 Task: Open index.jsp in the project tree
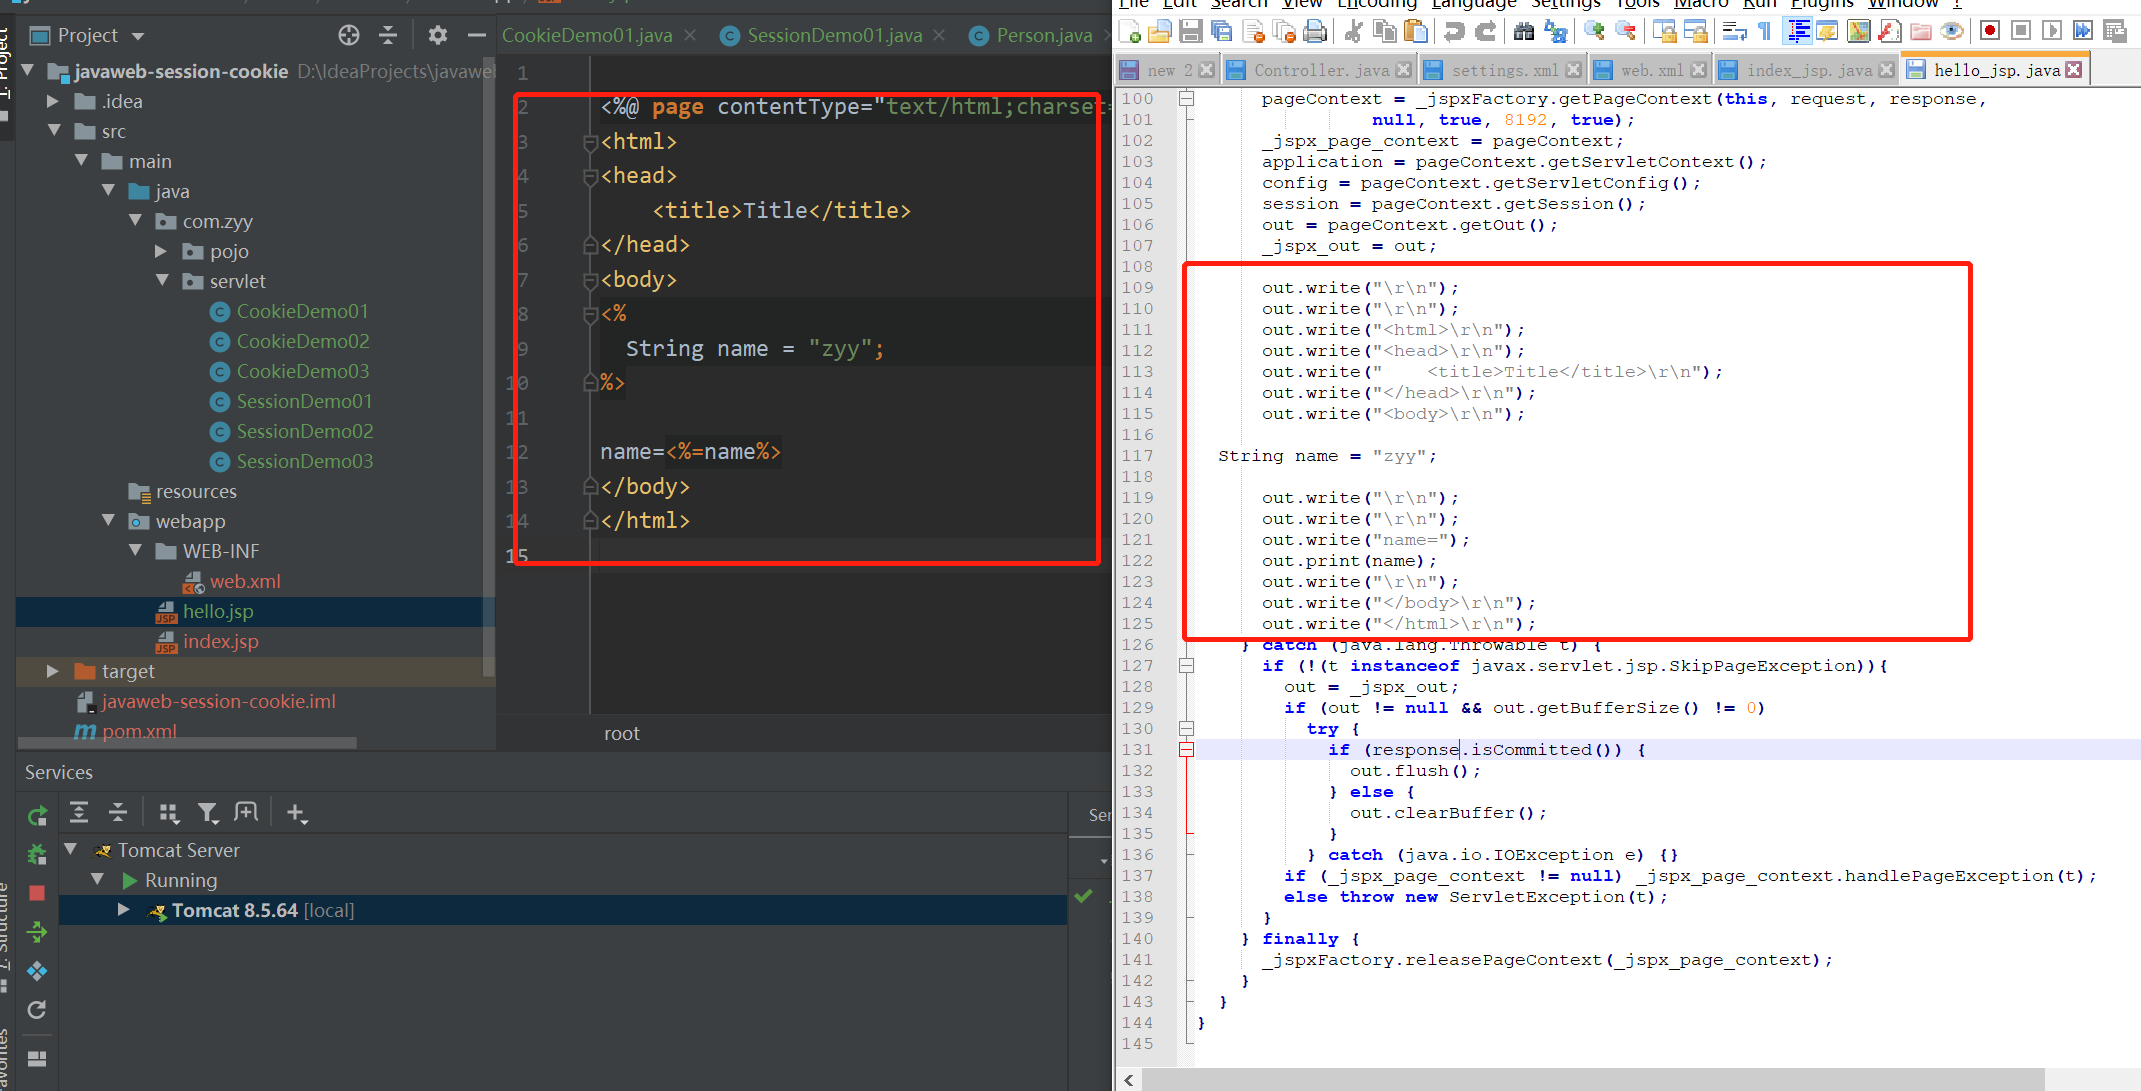click(220, 641)
